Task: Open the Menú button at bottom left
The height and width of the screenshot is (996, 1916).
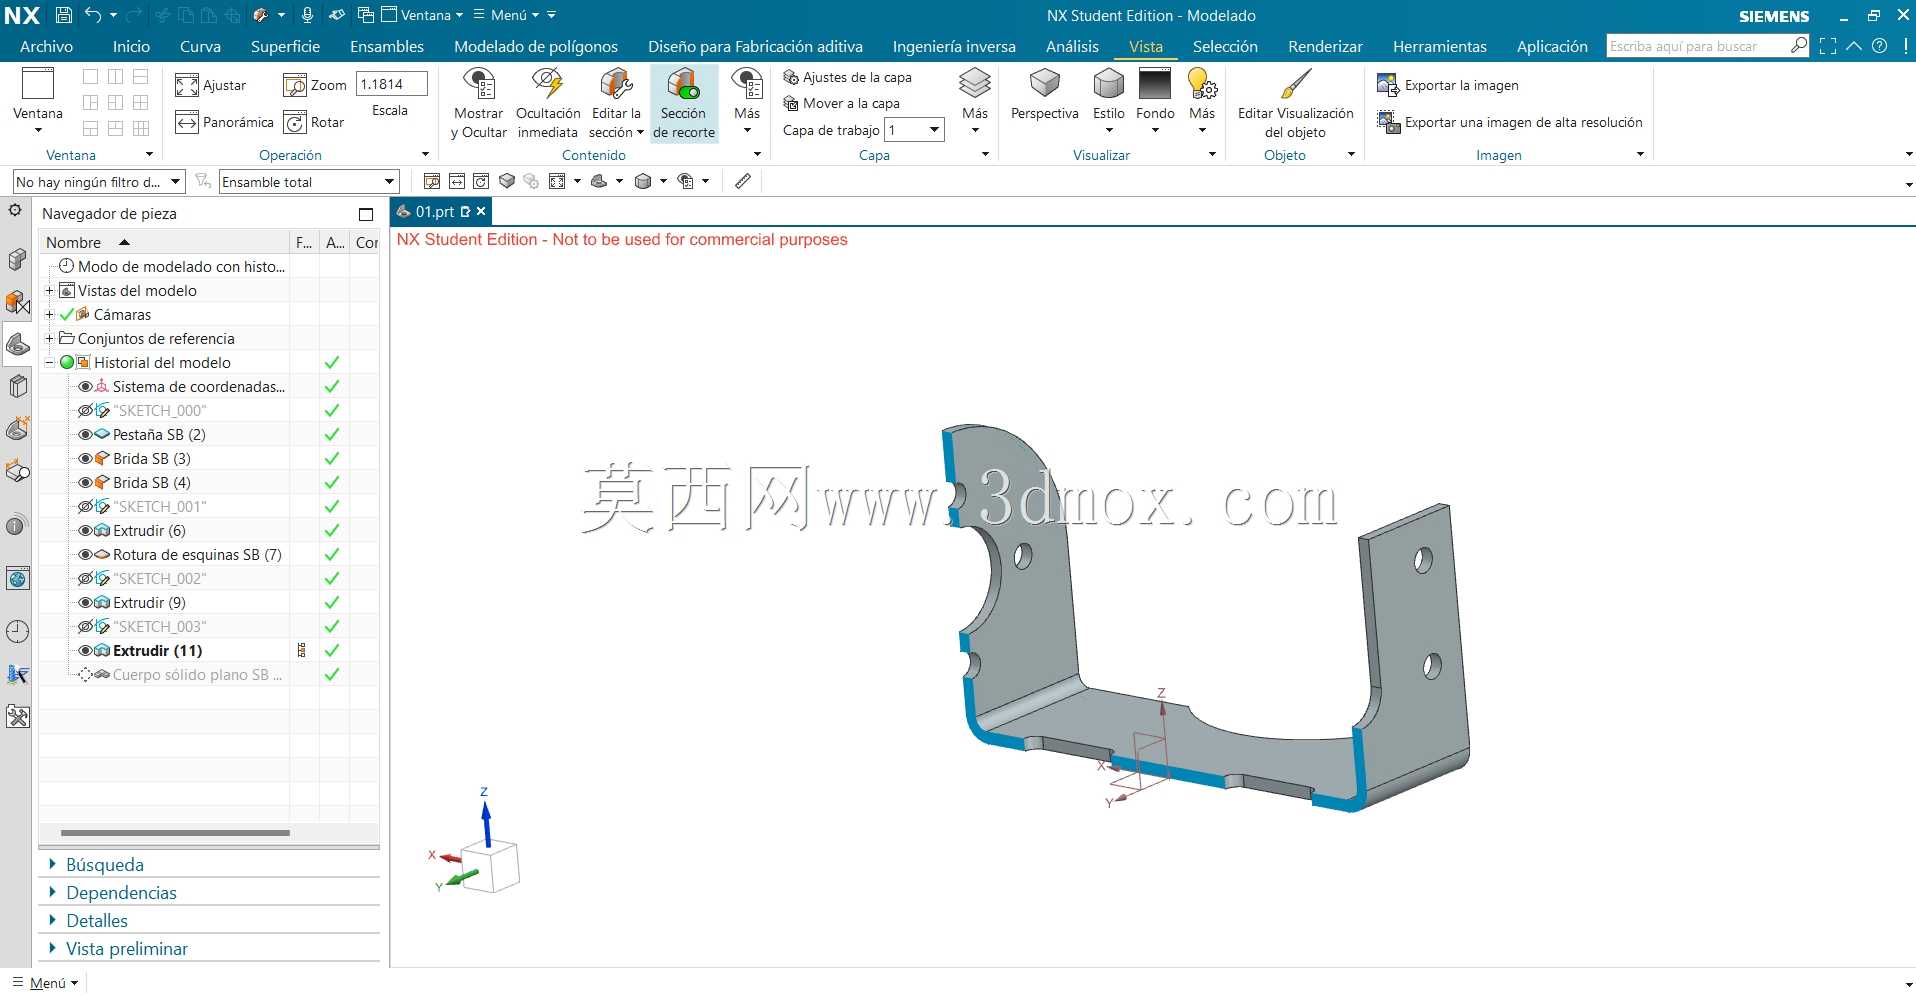Action: (46, 983)
